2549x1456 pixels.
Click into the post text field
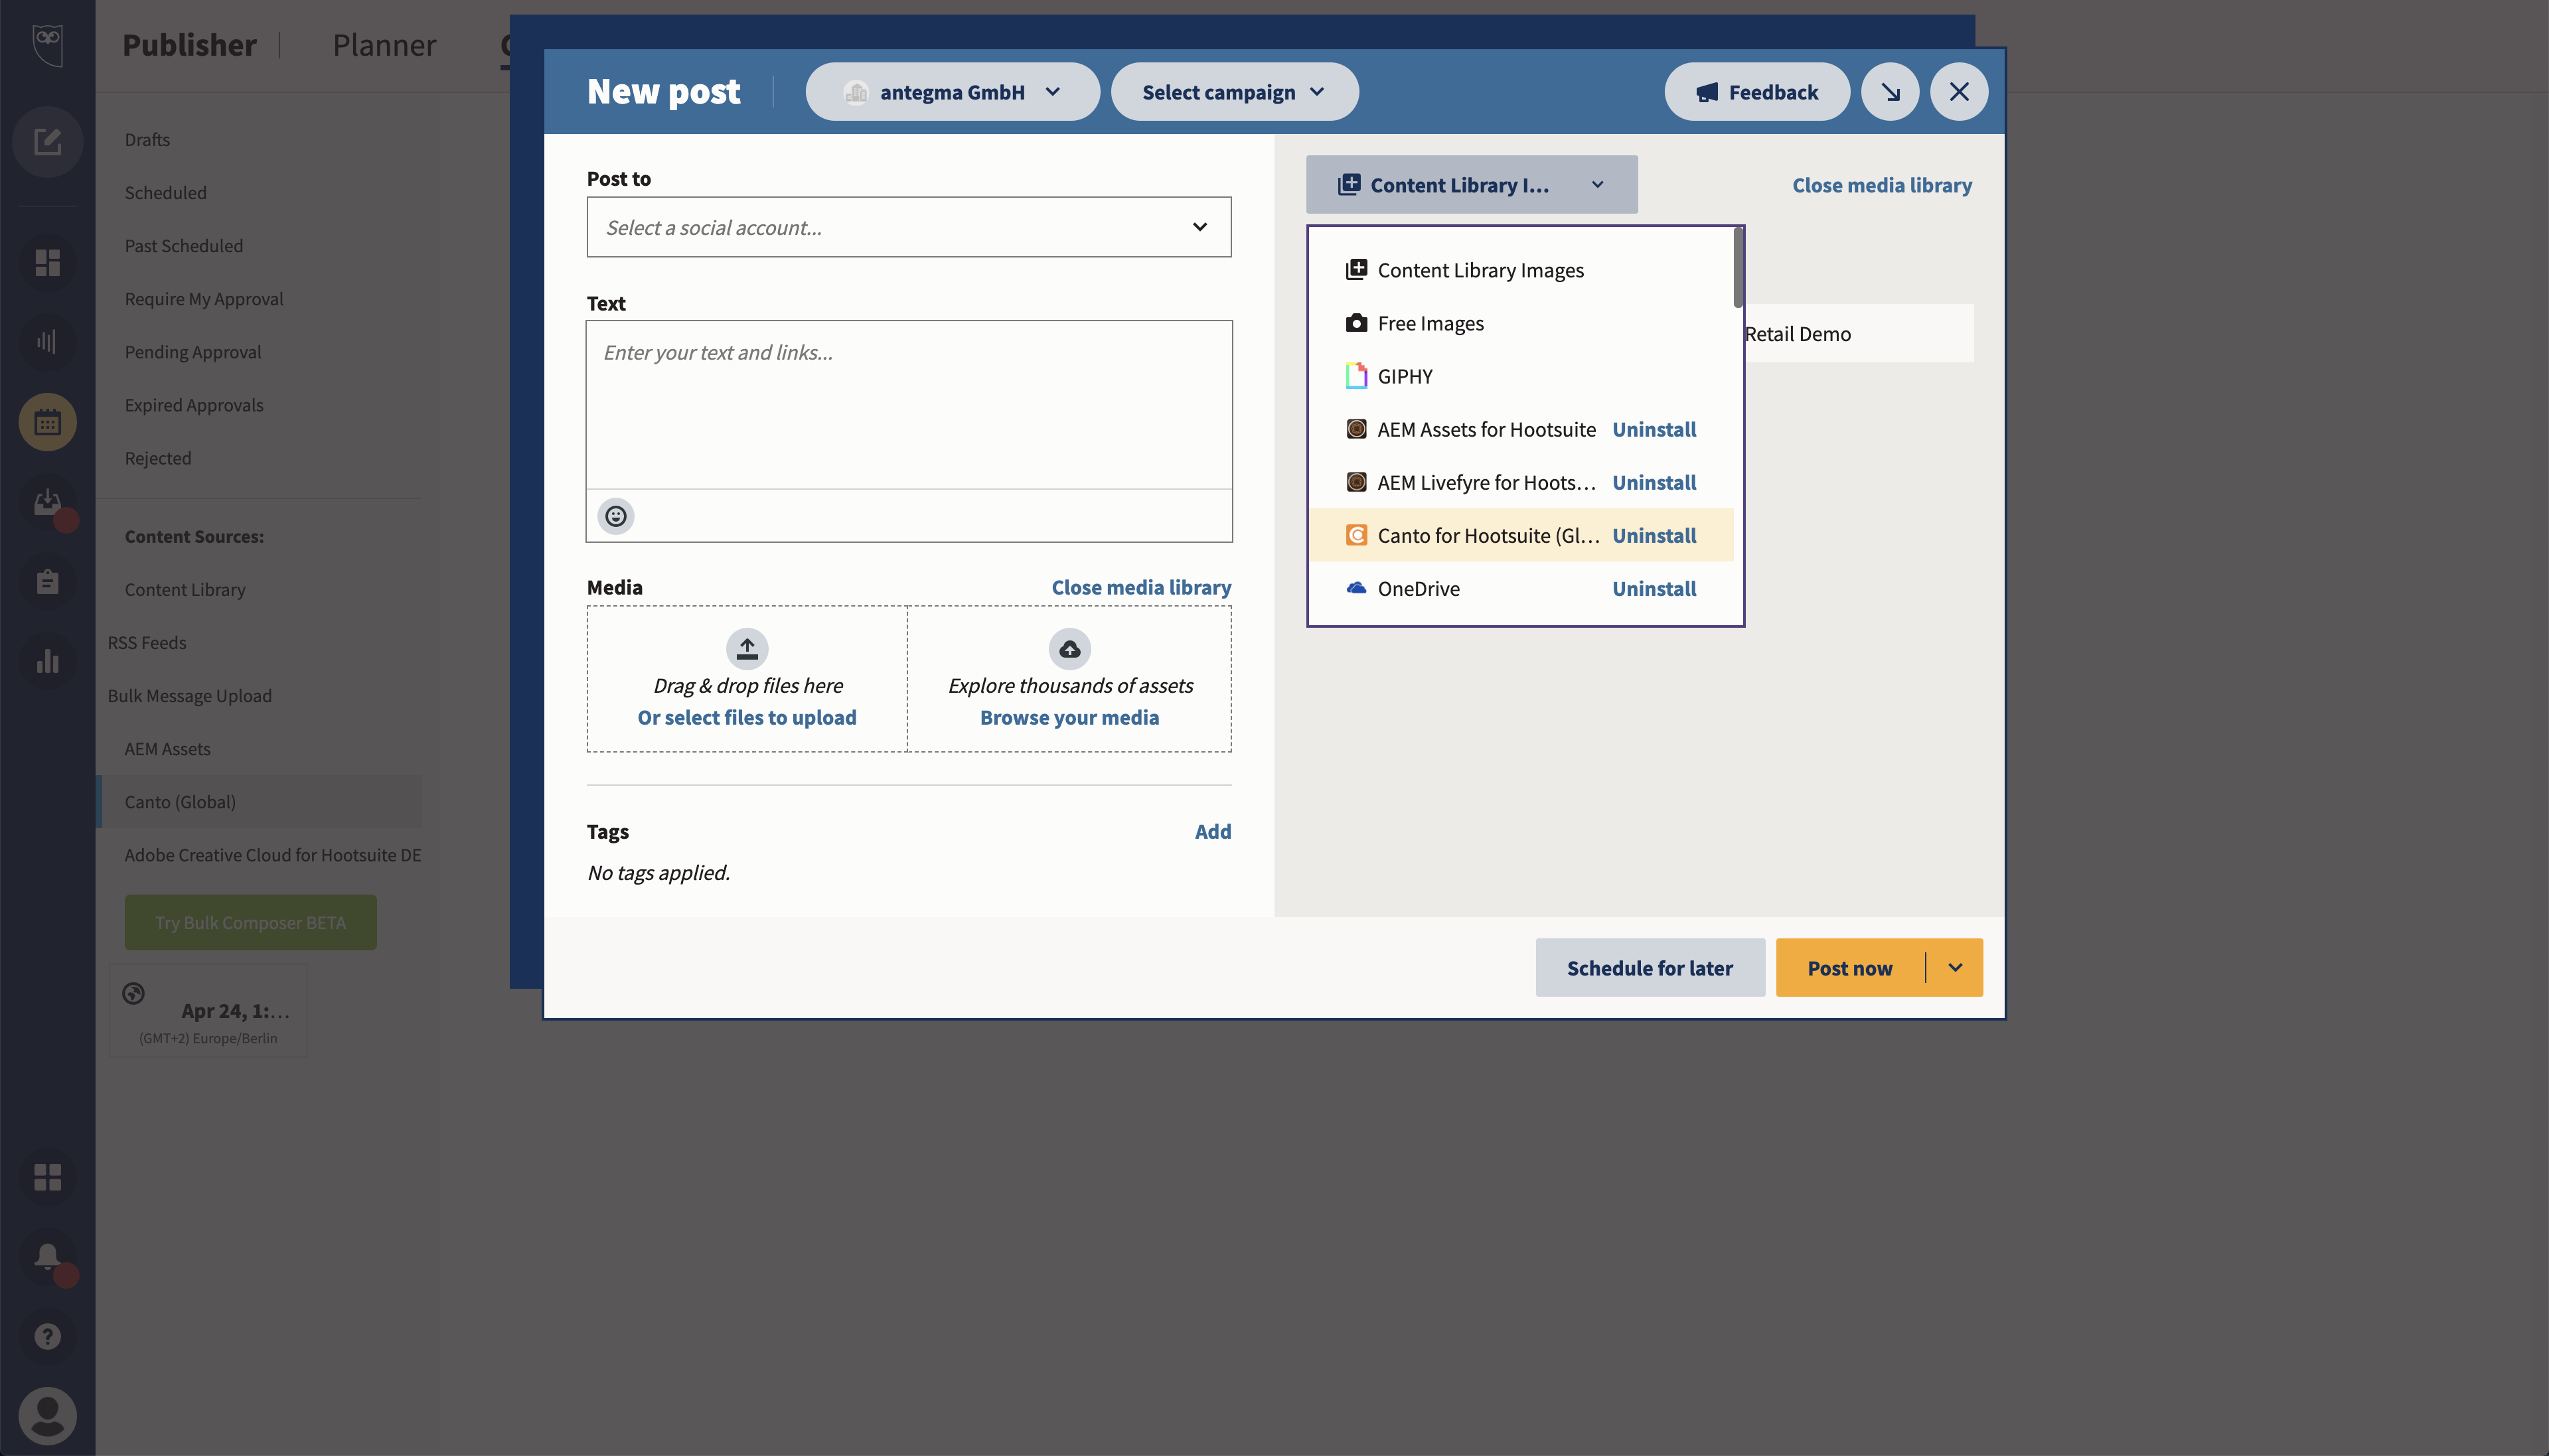(x=909, y=405)
